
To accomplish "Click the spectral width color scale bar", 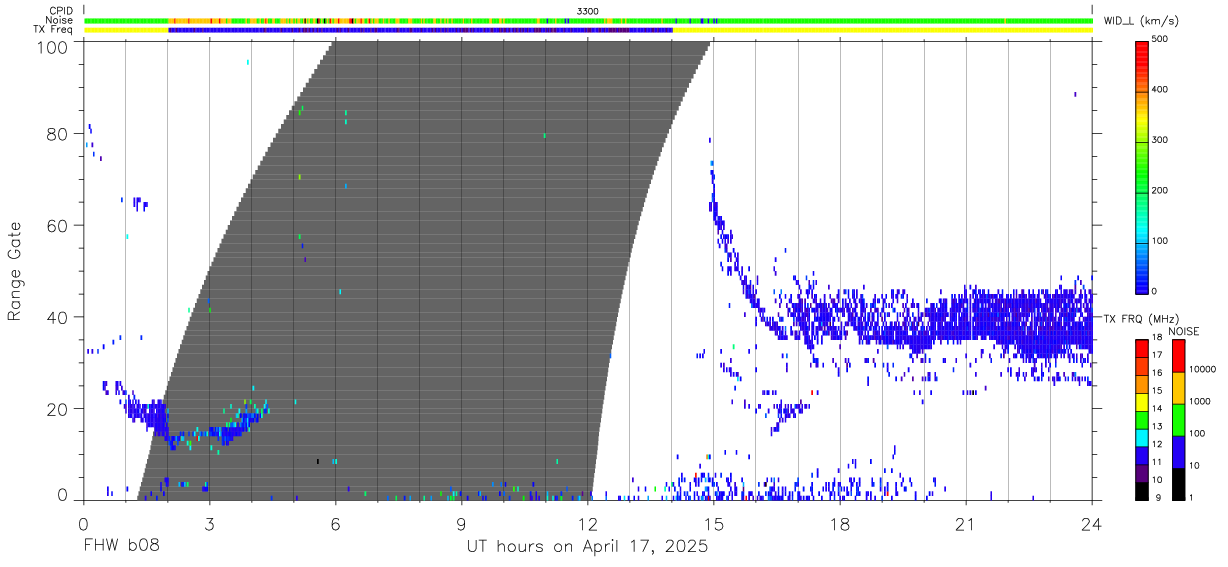I will [x=1142, y=166].
